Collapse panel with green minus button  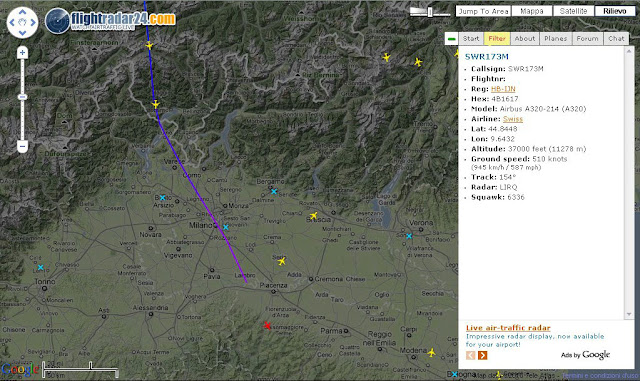(x=451, y=39)
